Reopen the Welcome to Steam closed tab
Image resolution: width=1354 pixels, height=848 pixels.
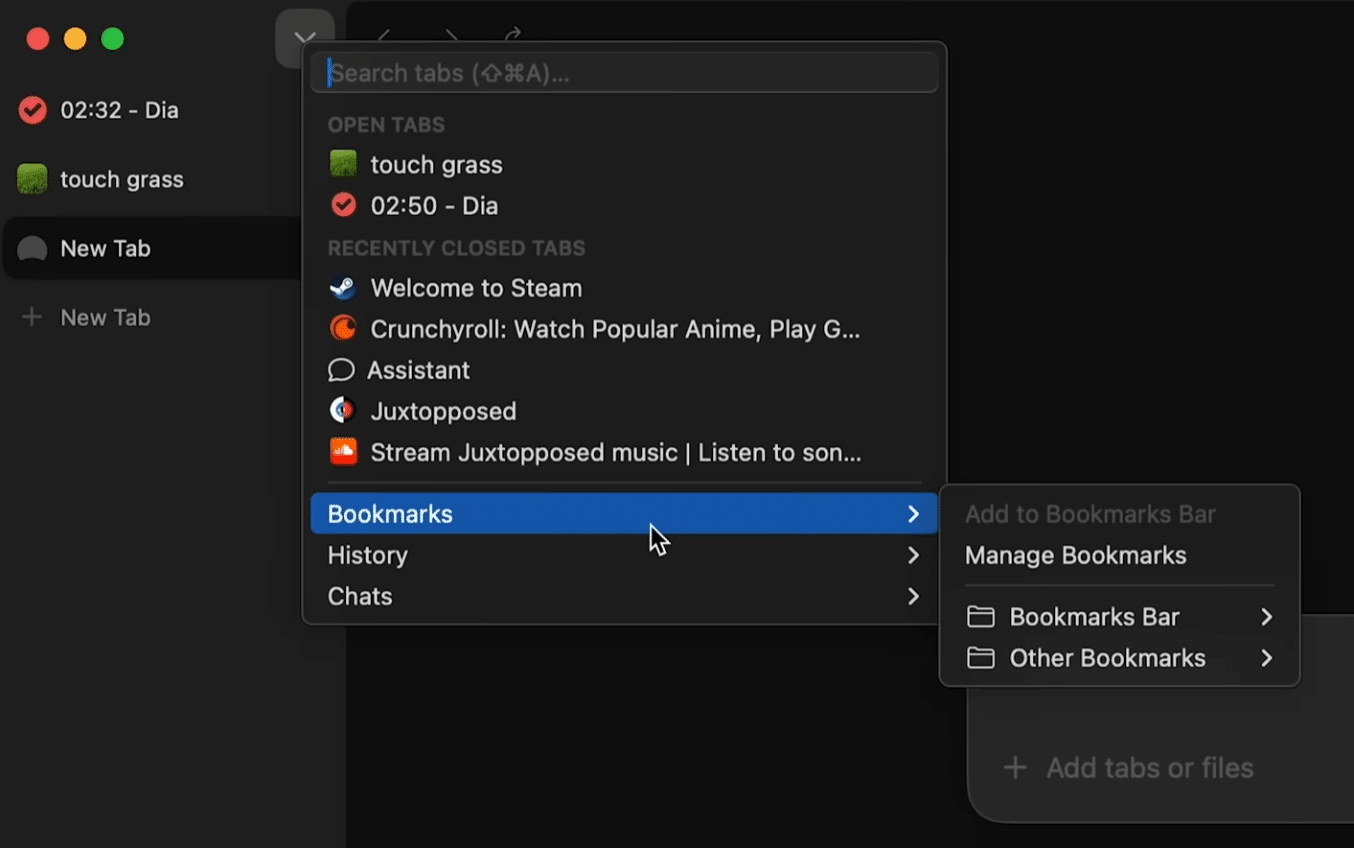point(624,288)
